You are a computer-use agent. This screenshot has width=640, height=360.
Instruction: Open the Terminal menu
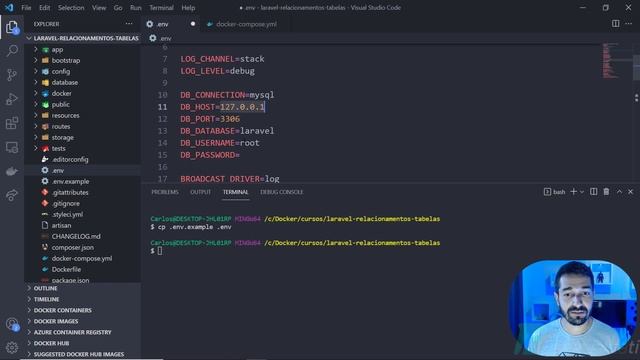(x=161, y=8)
